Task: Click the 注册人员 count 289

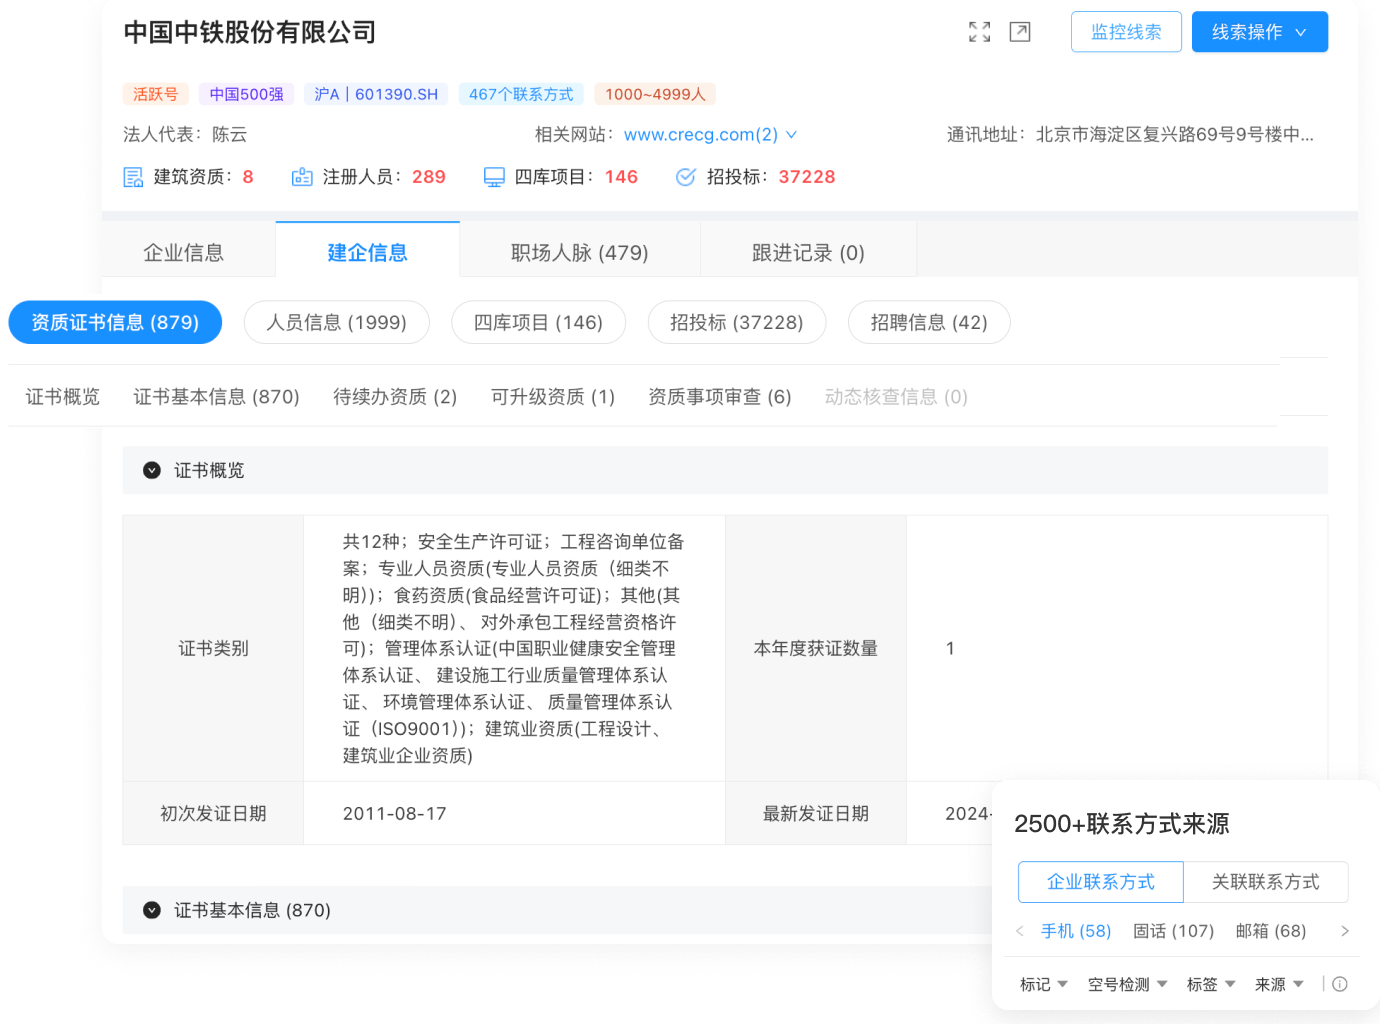Action: point(429,177)
